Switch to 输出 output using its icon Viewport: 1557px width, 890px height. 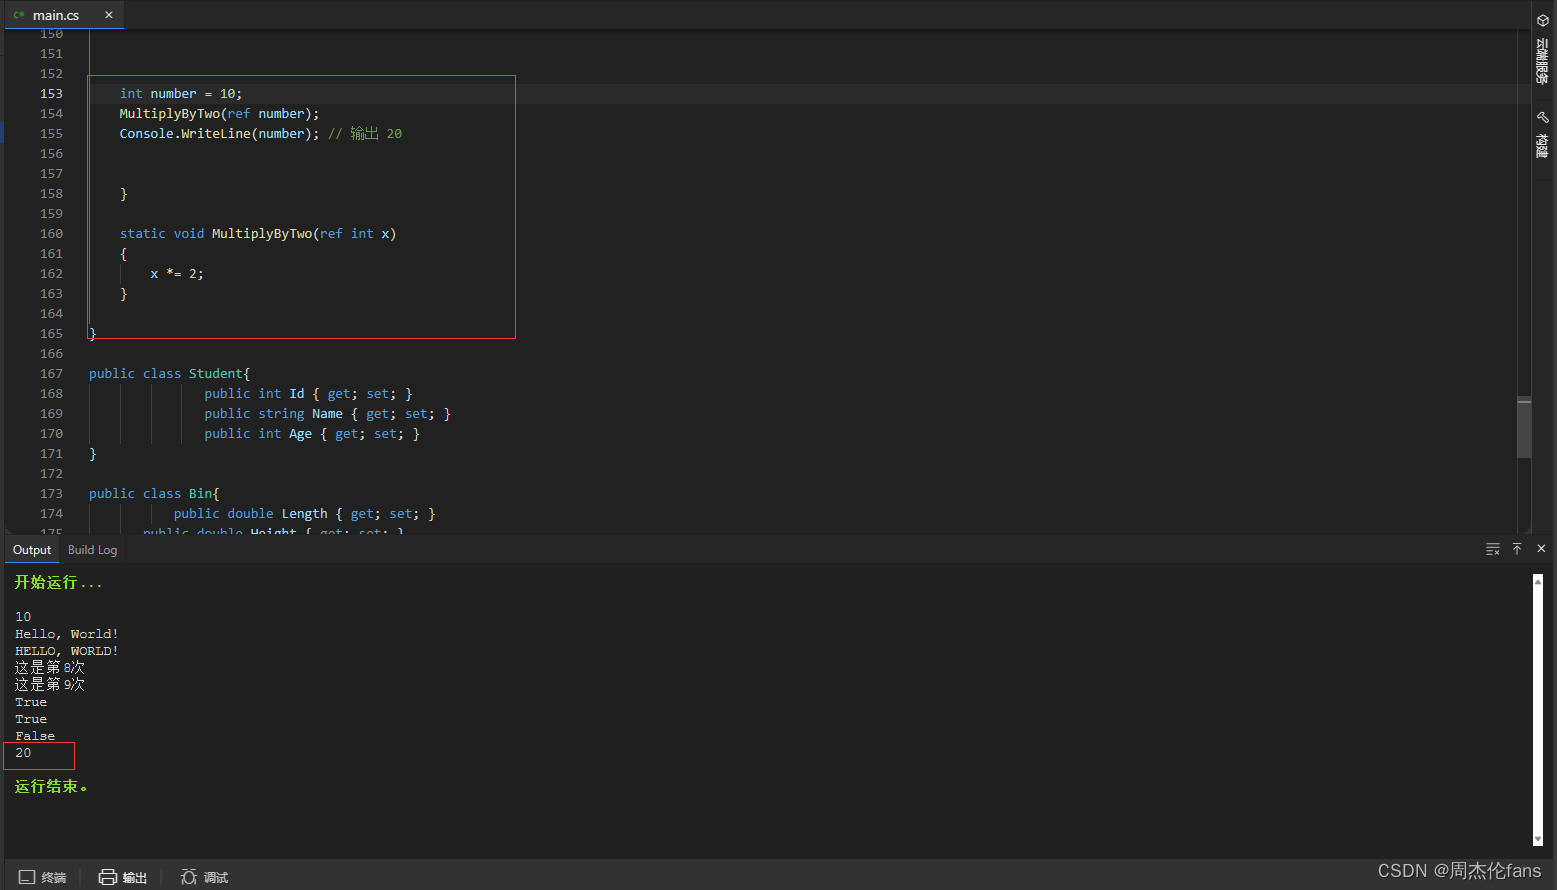[107, 876]
